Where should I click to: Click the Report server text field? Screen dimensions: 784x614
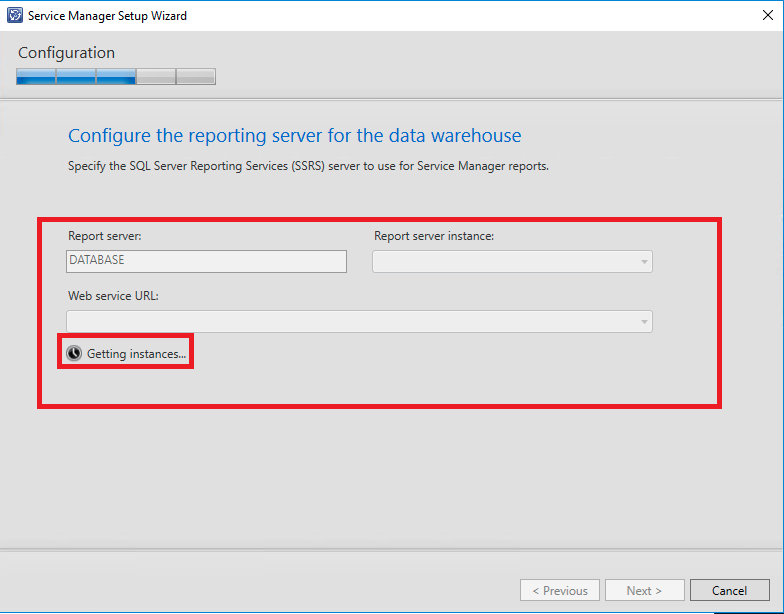(x=206, y=261)
